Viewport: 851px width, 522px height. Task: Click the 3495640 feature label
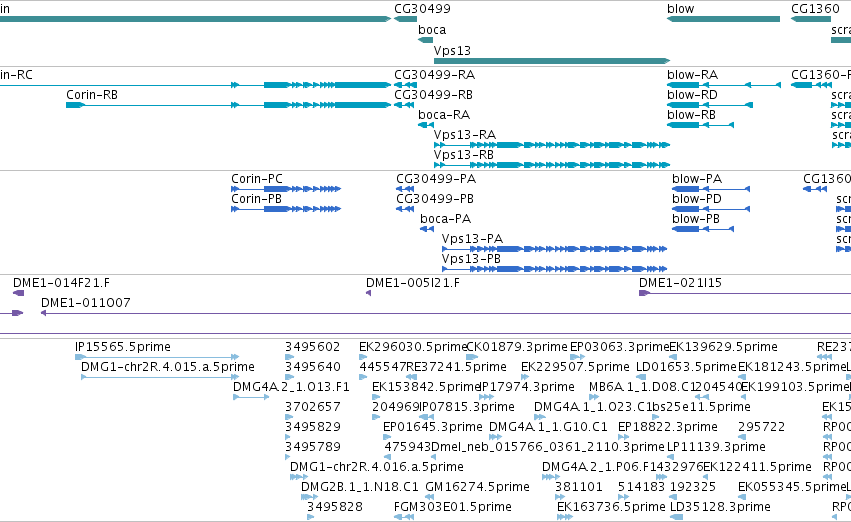(x=313, y=367)
